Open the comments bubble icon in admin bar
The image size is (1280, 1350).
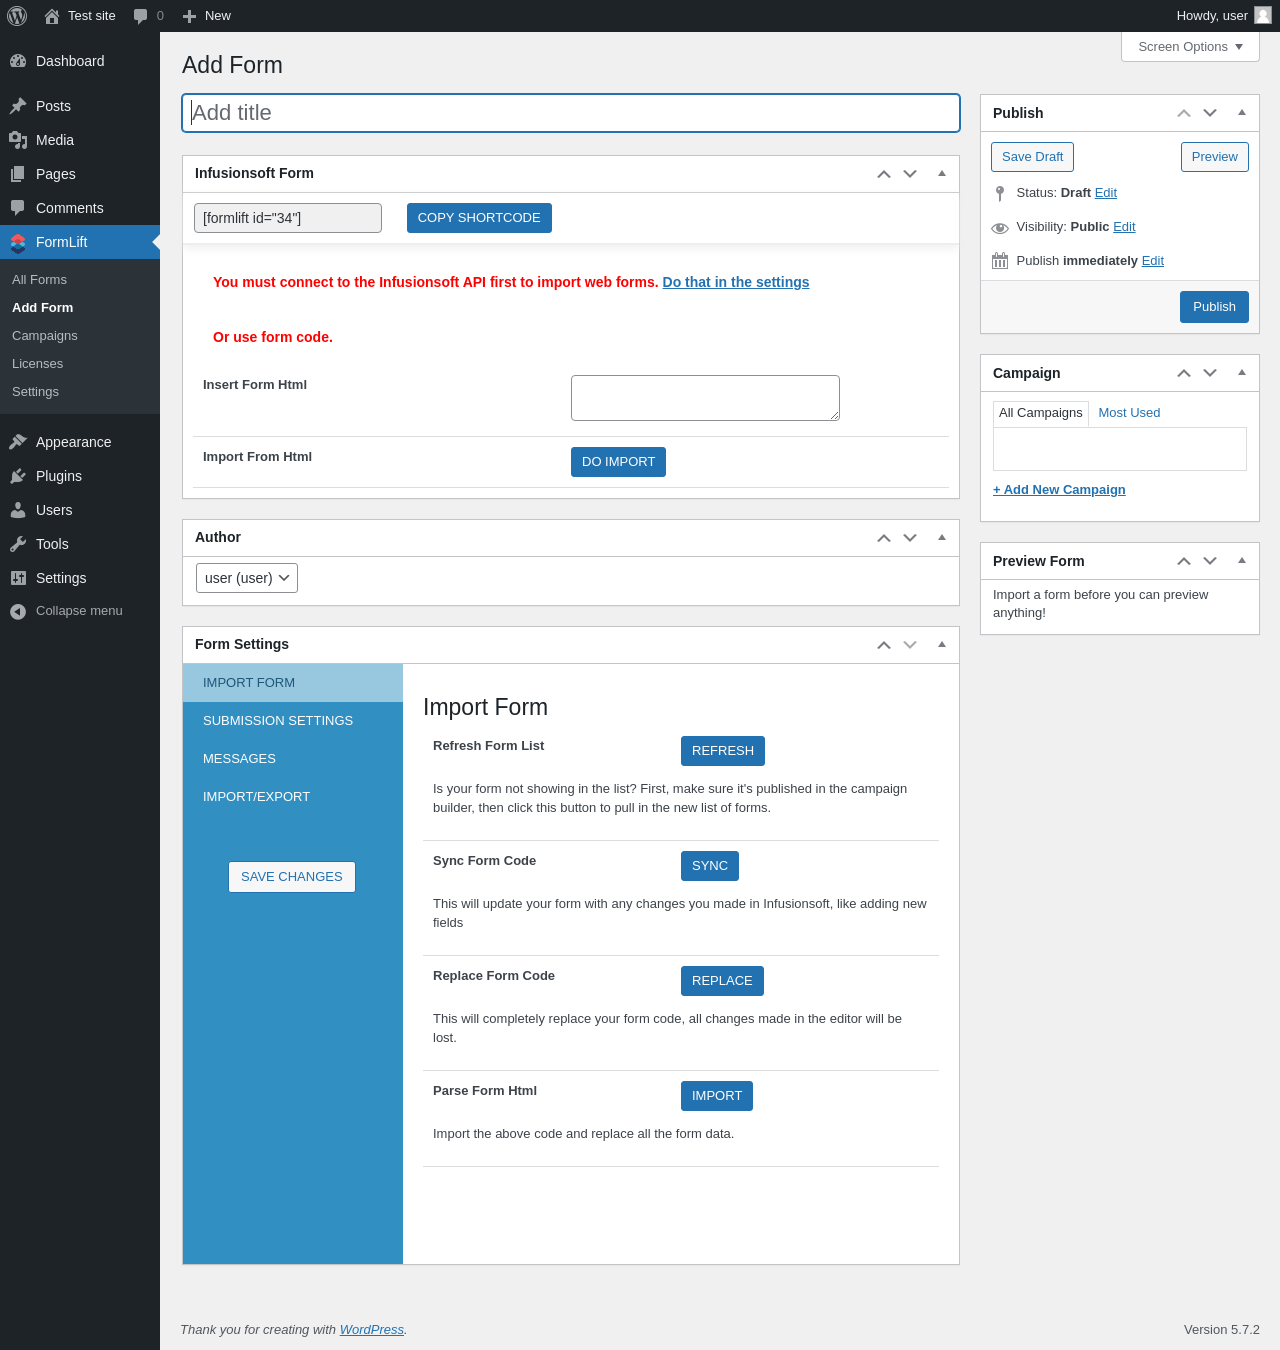141,16
